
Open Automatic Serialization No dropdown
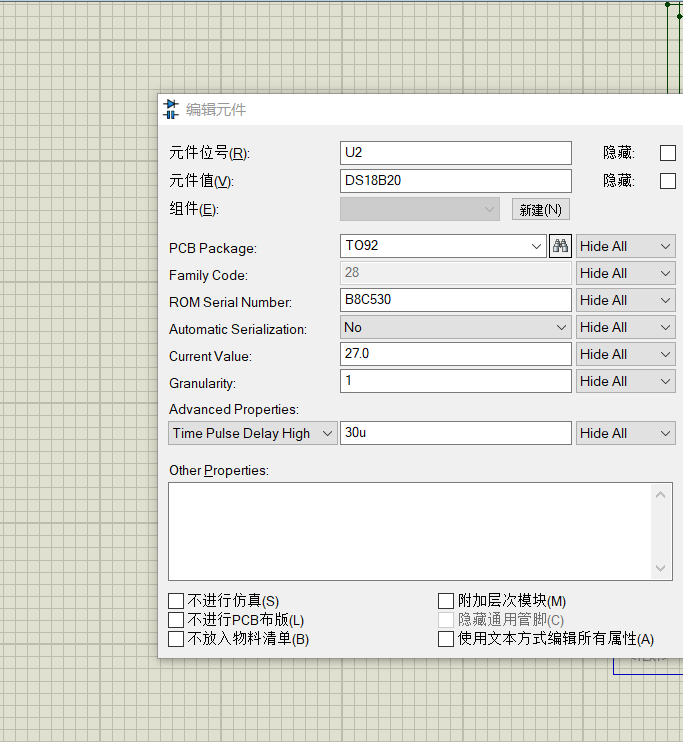click(x=455, y=327)
